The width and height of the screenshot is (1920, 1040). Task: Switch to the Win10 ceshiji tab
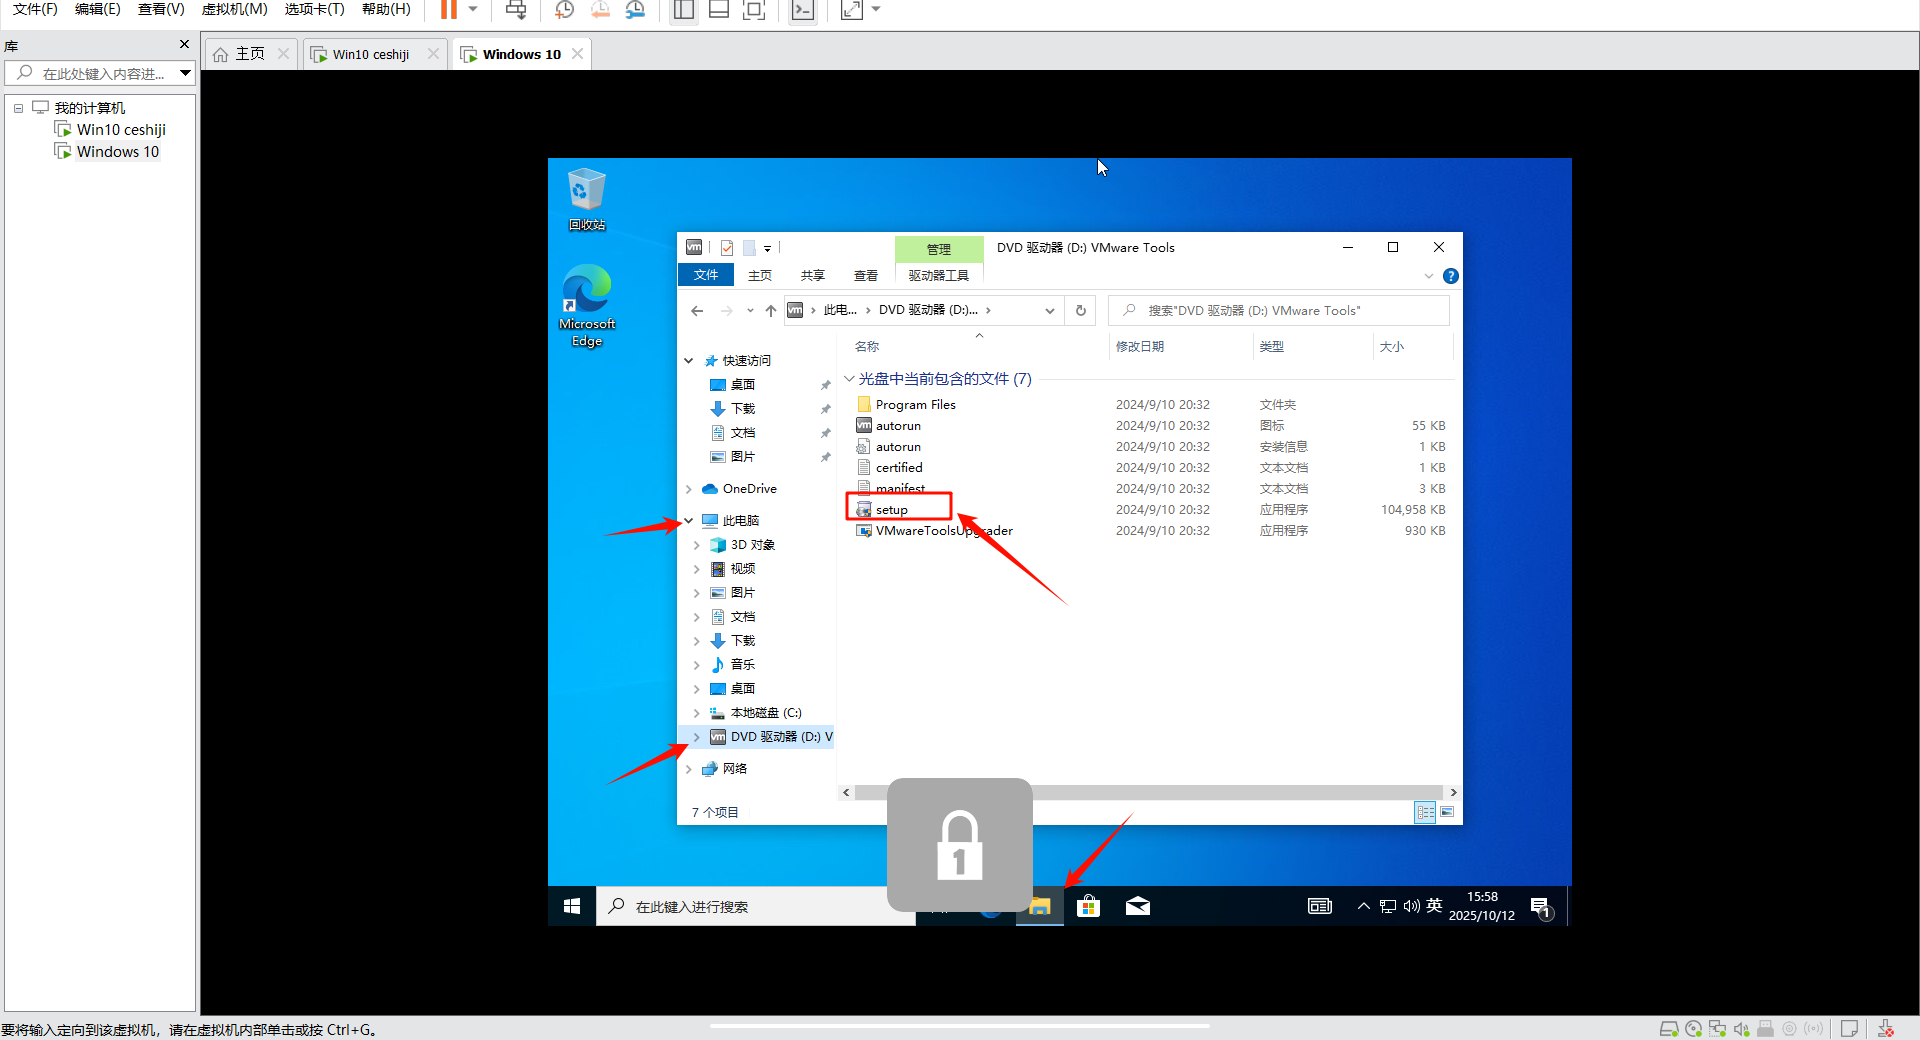371,54
